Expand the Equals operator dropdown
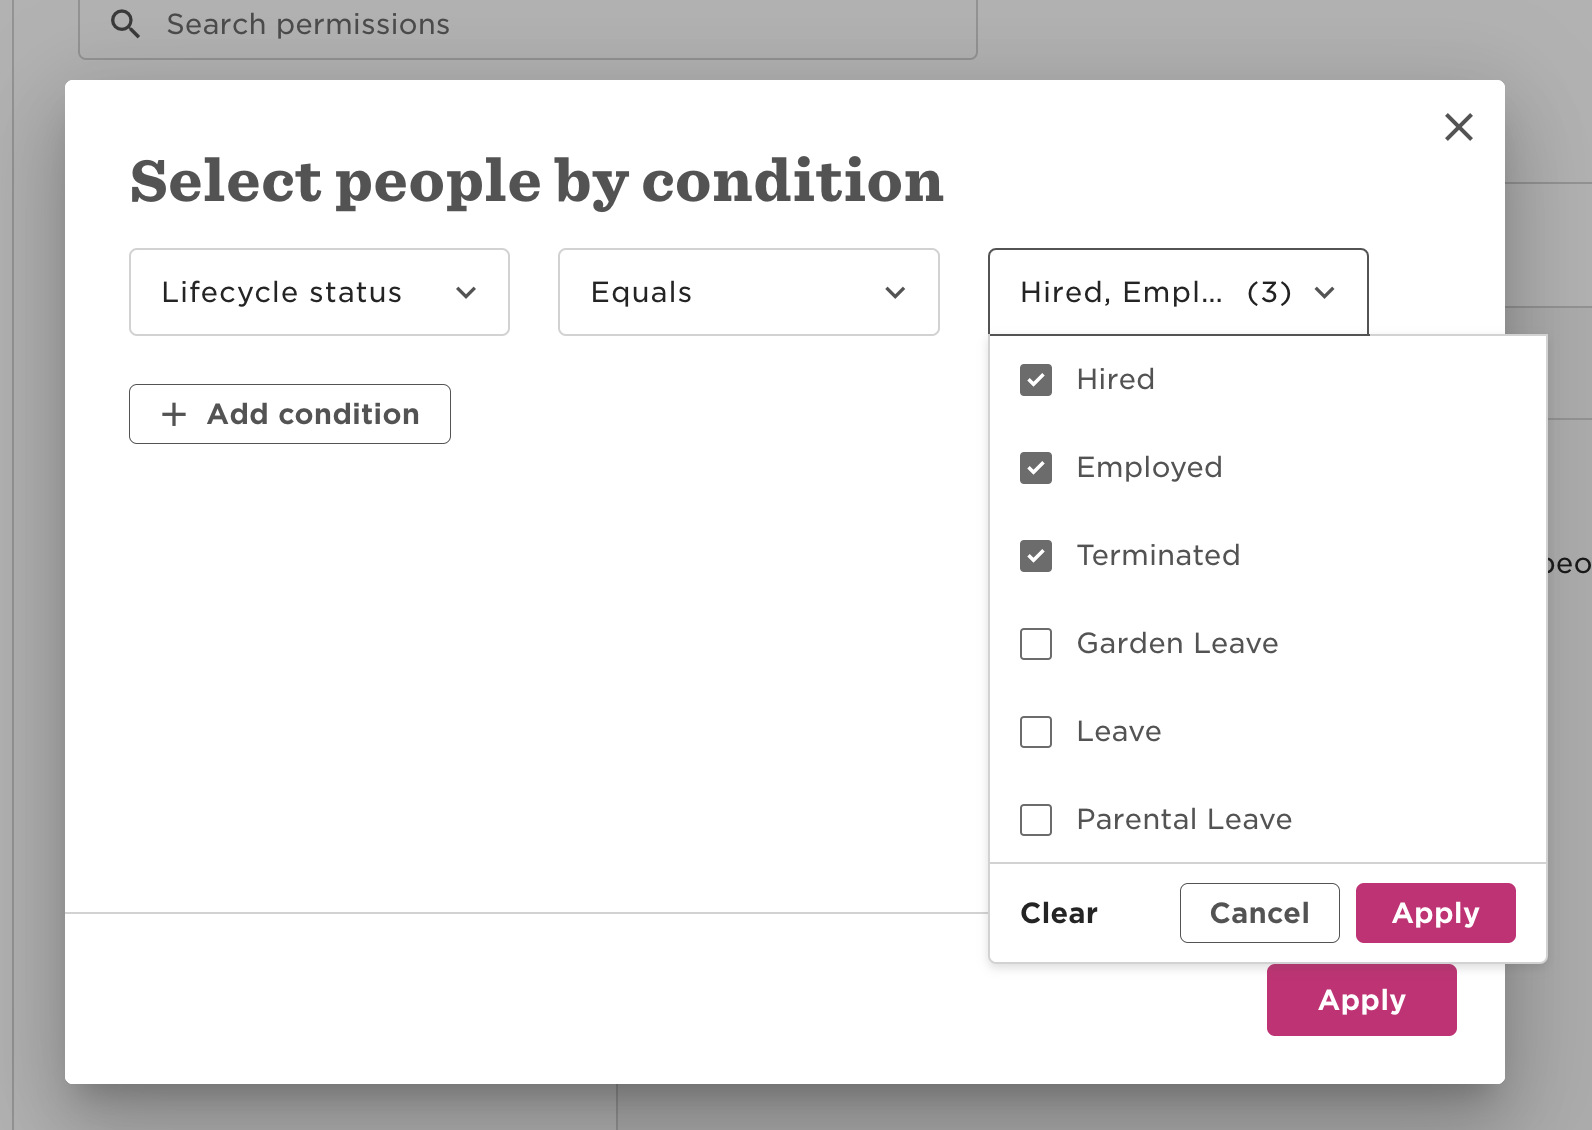 (x=748, y=292)
